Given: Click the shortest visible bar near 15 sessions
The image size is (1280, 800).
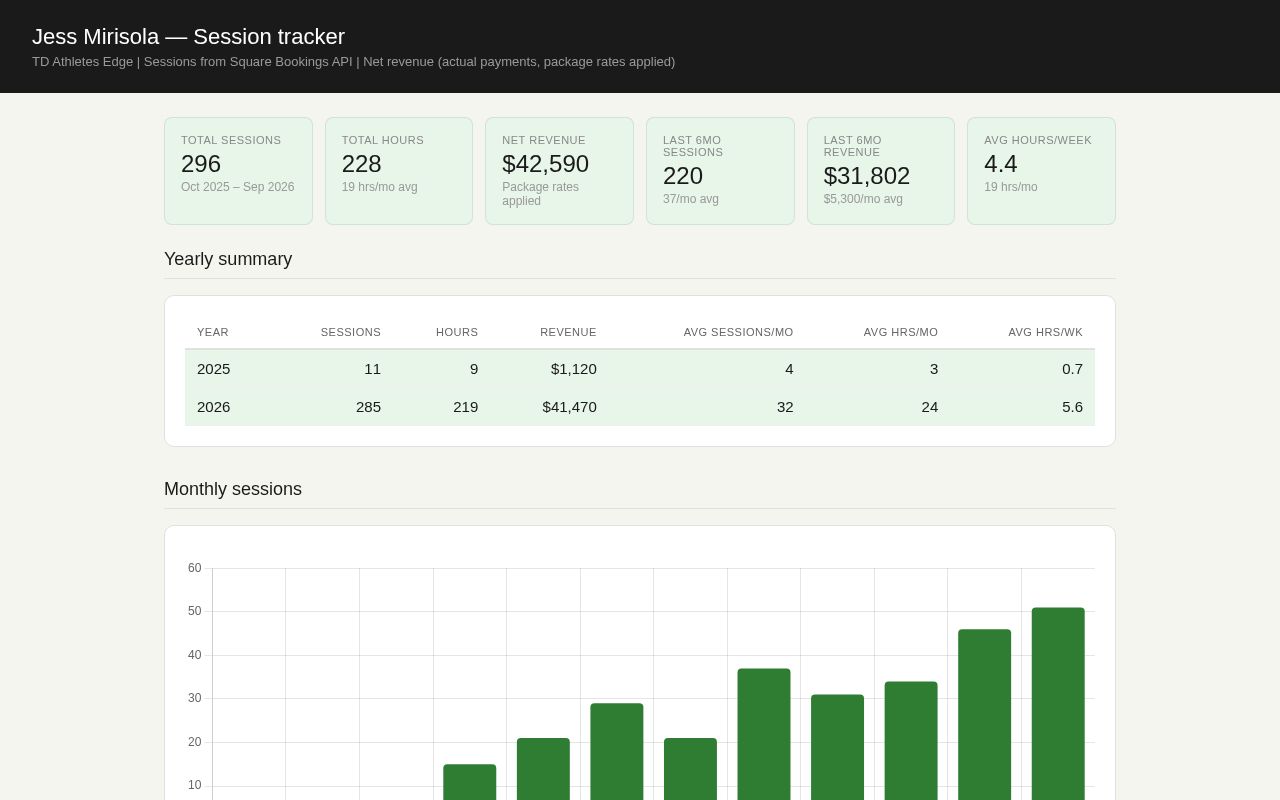Looking at the screenshot, I should 470,782.
